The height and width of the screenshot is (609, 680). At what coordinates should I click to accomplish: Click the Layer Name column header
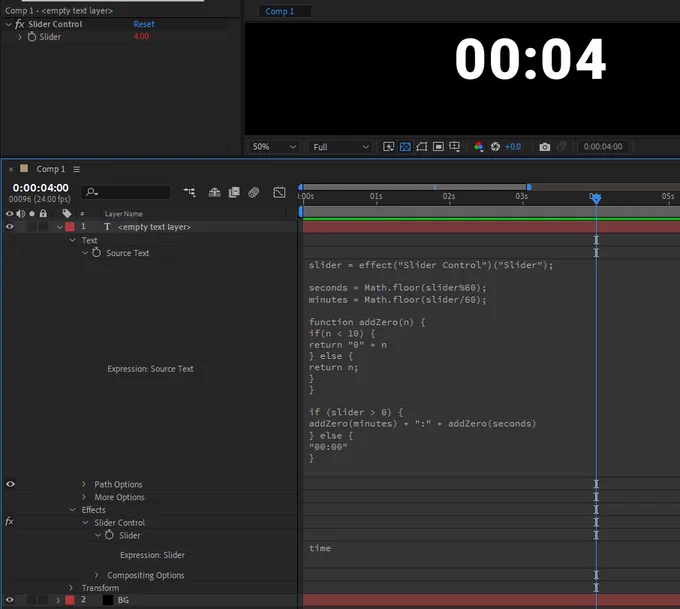(124, 214)
